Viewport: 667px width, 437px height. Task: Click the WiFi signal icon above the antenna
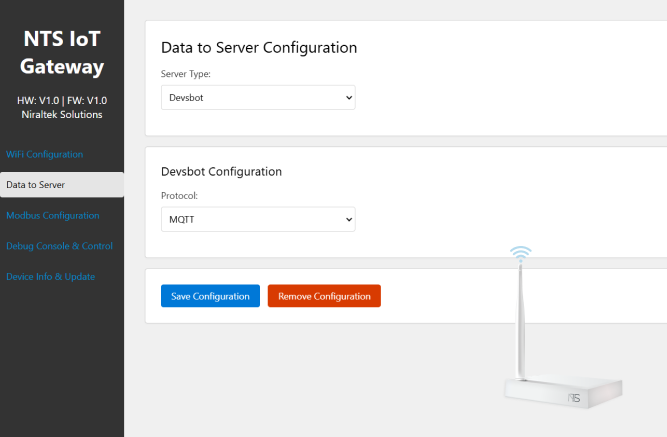pos(520,253)
